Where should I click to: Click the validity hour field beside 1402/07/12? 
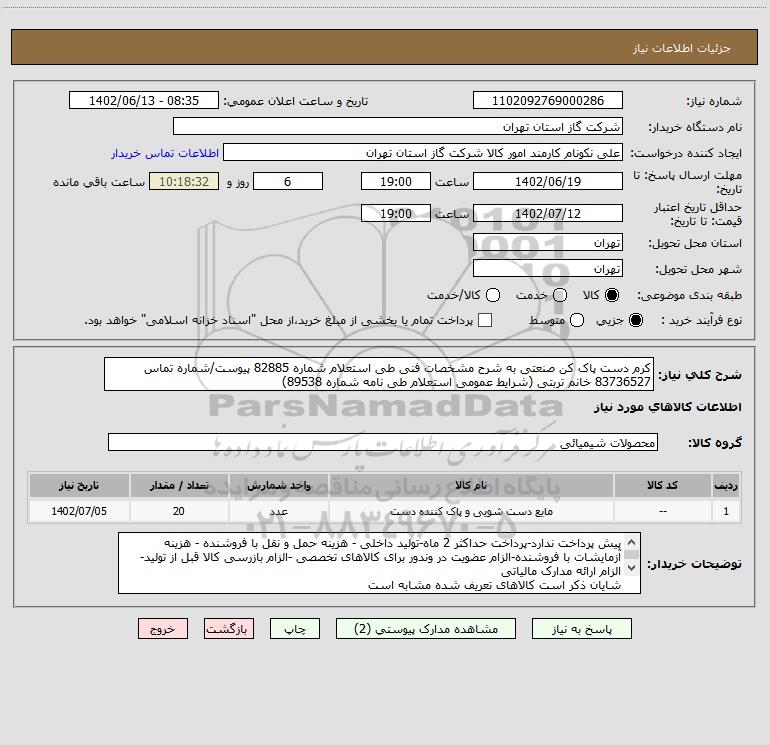[x=396, y=213]
